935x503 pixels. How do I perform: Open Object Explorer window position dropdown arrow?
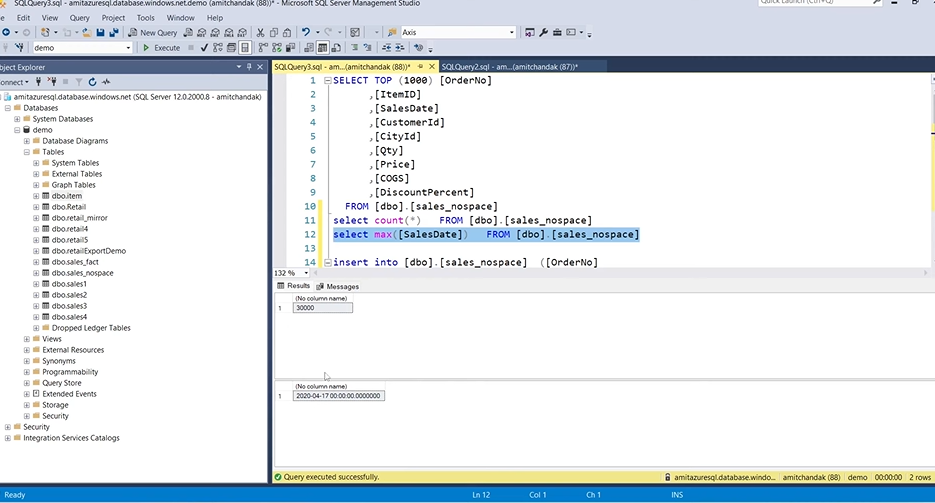pyautogui.click(x=239, y=67)
